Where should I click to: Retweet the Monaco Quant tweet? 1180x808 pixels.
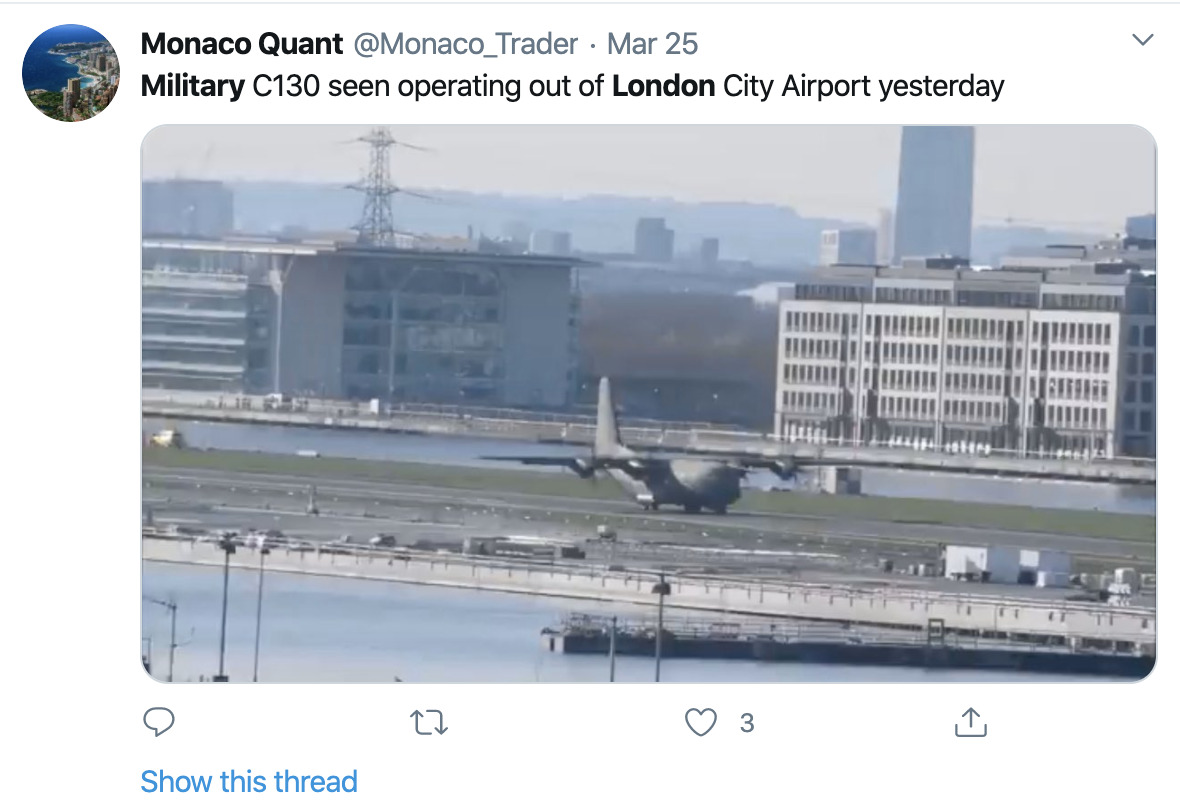pyautogui.click(x=430, y=721)
